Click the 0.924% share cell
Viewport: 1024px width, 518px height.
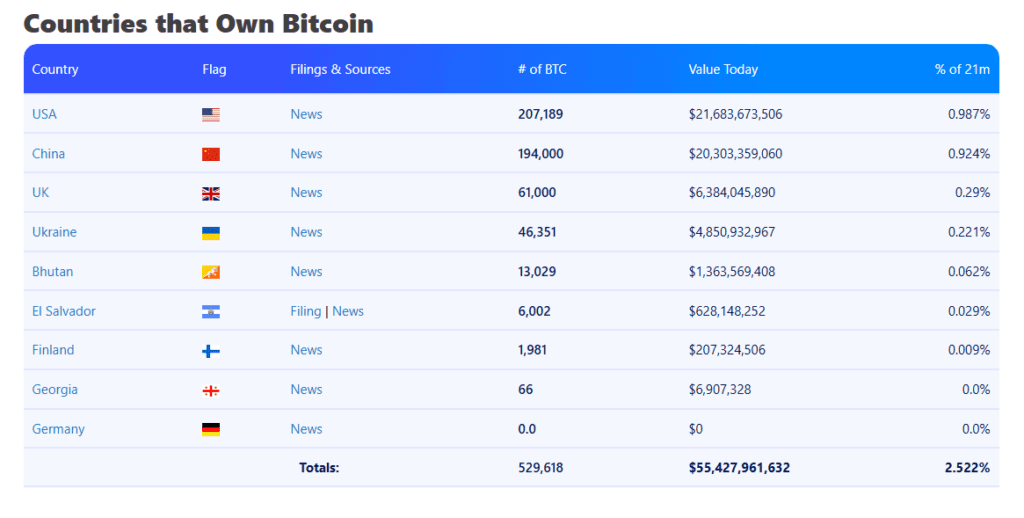[x=968, y=154]
